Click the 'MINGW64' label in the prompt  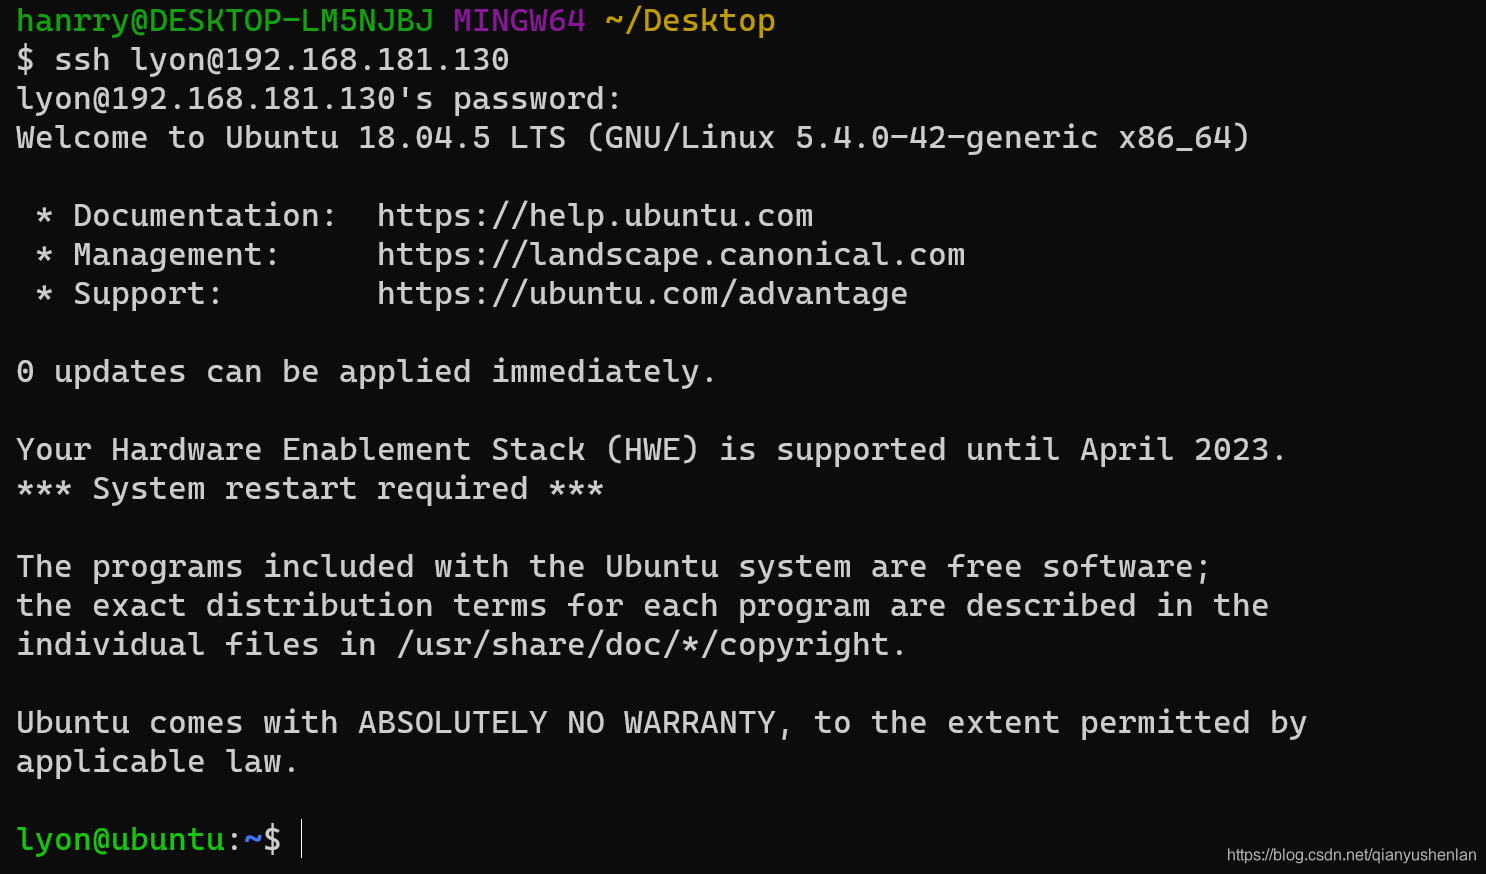pos(519,21)
